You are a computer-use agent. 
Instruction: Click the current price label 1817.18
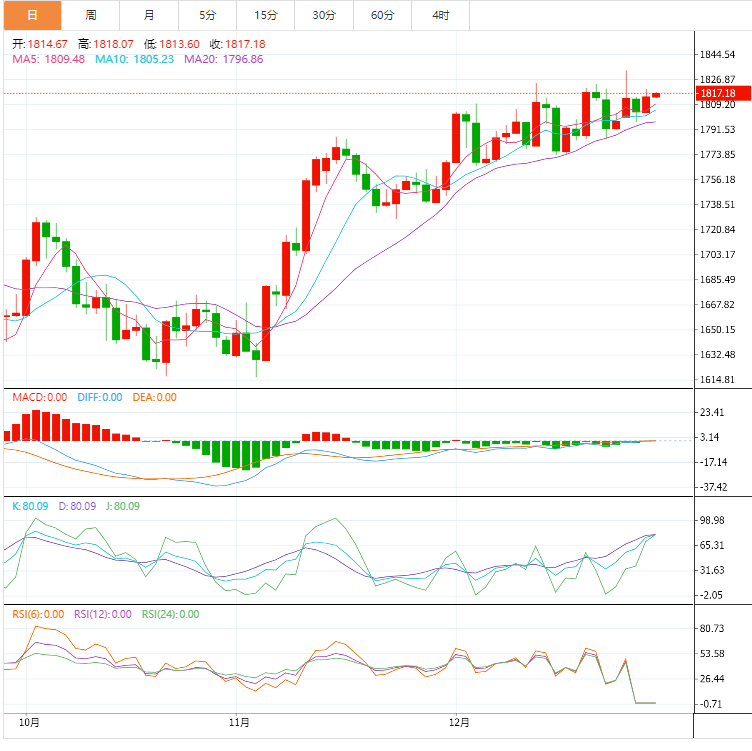(723, 93)
